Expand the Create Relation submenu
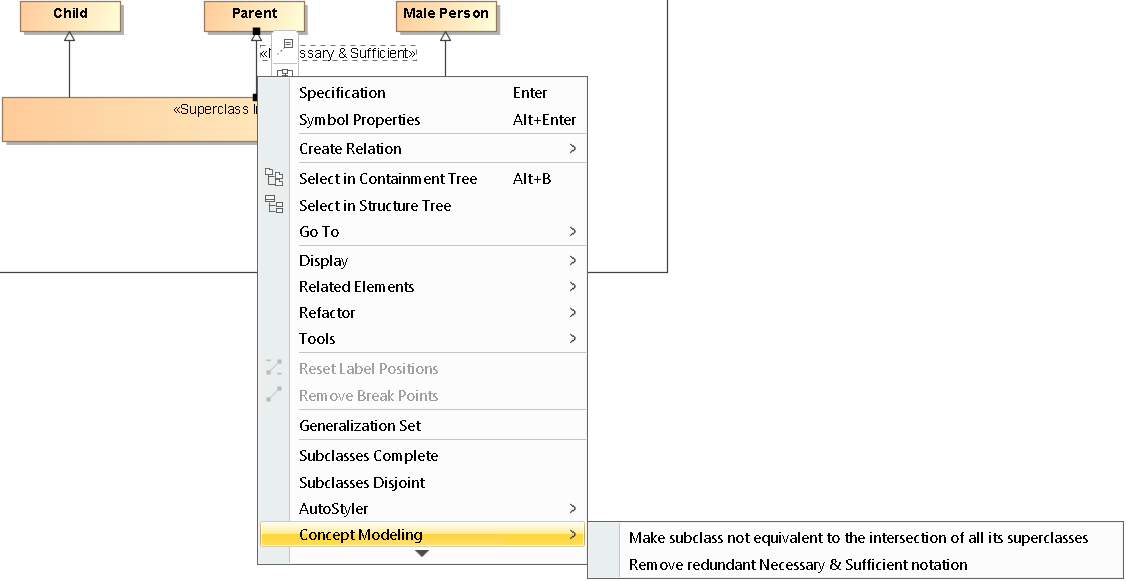The width and height of the screenshot is (1126, 581). 572,148
